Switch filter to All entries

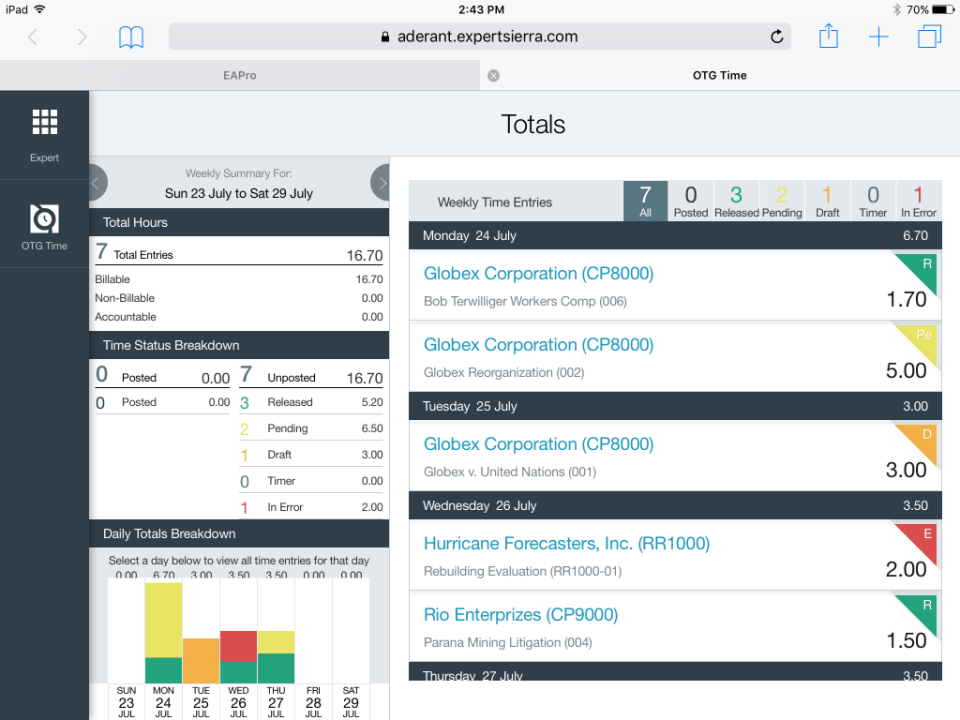(645, 200)
